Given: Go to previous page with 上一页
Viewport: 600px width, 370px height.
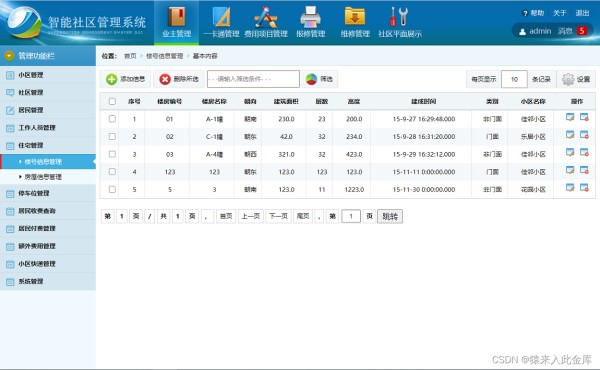Looking at the screenshot, I should pos(251,216).
